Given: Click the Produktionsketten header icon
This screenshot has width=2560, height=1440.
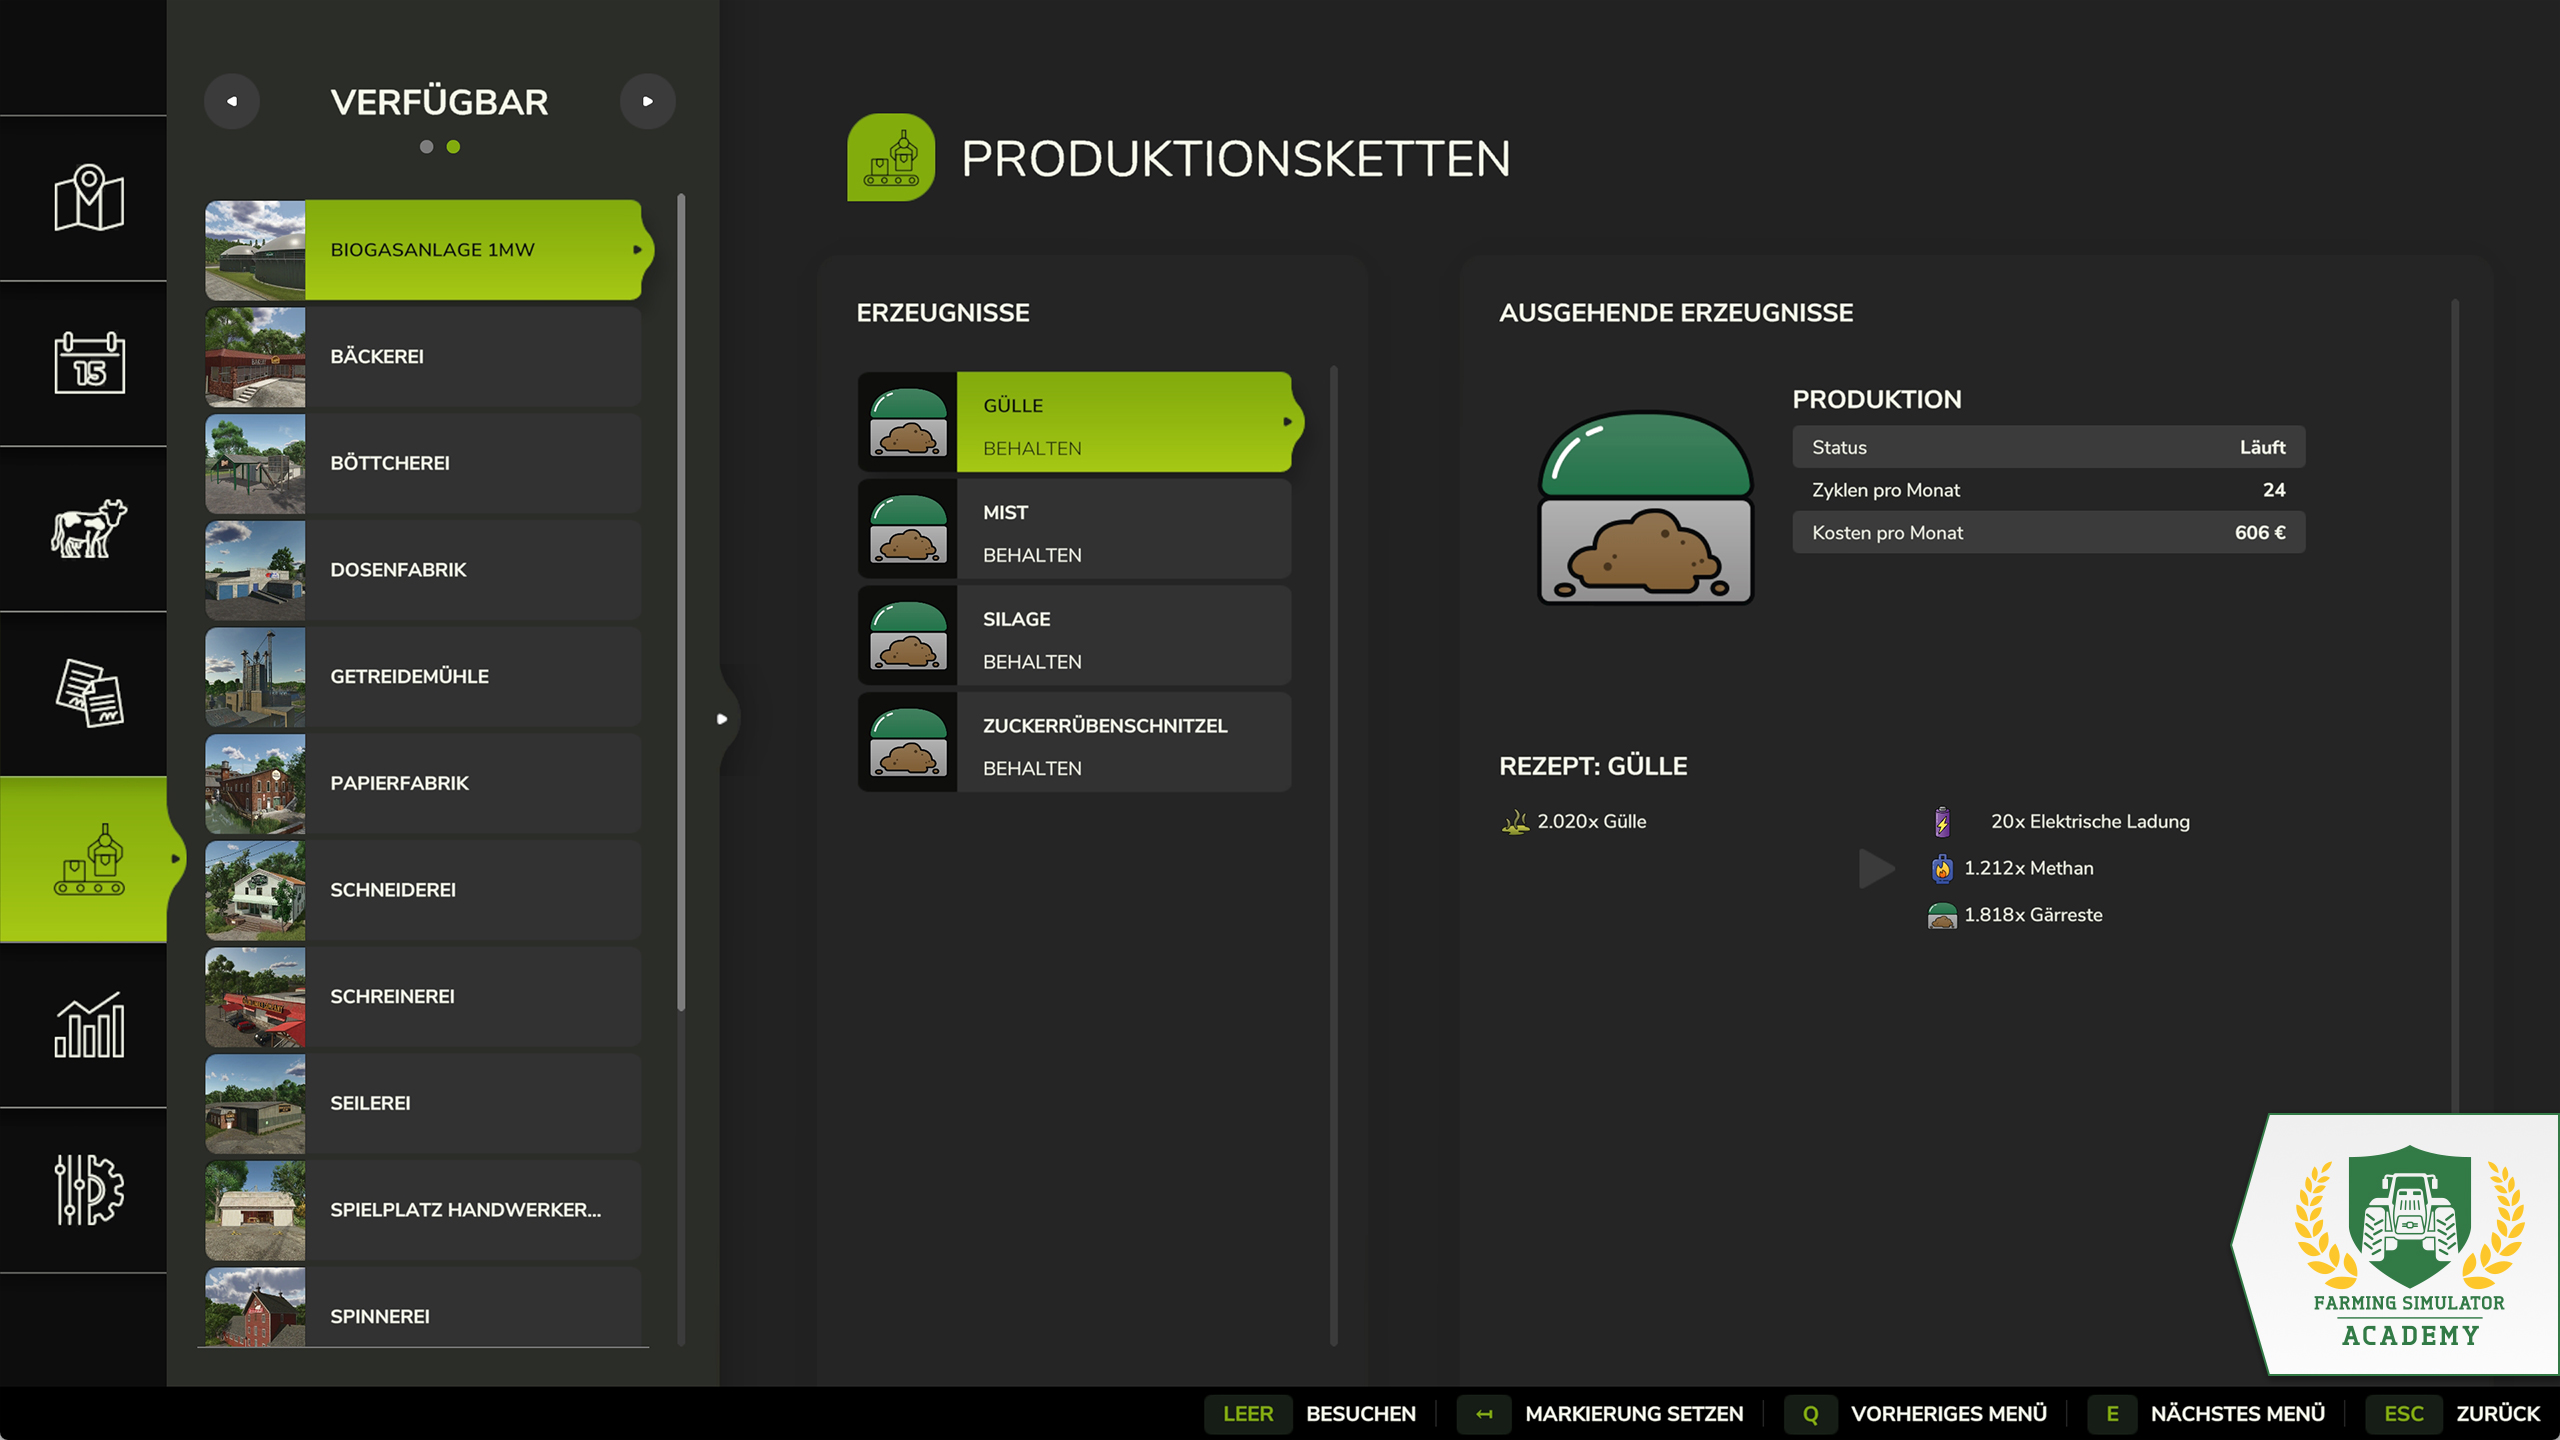Looking at the screenshot, I should [891, 157].
